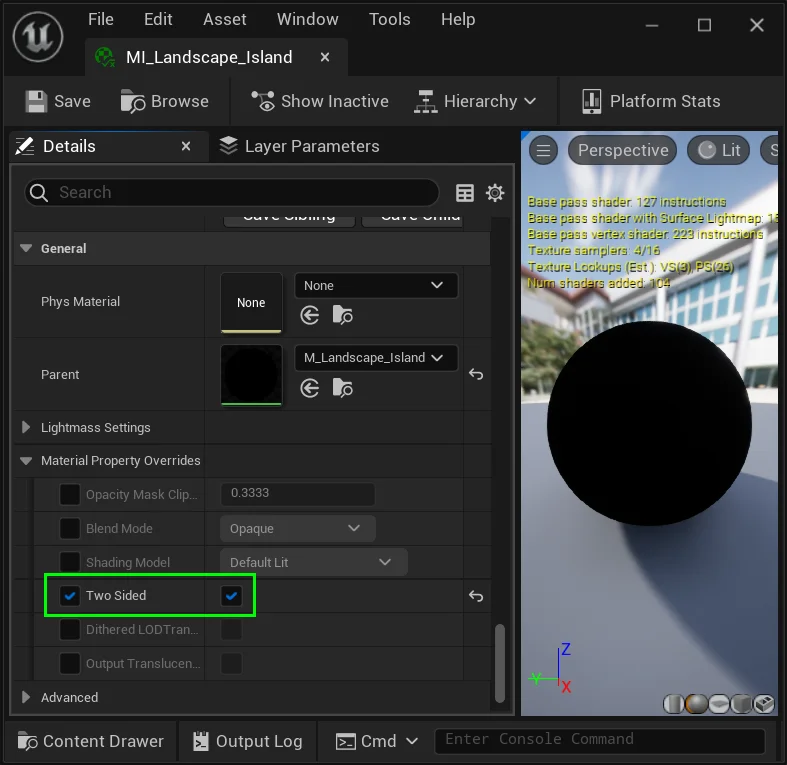Enable the Blend Mode override checkbox
The height and width of the screenshot is (765, 787).
70,529
